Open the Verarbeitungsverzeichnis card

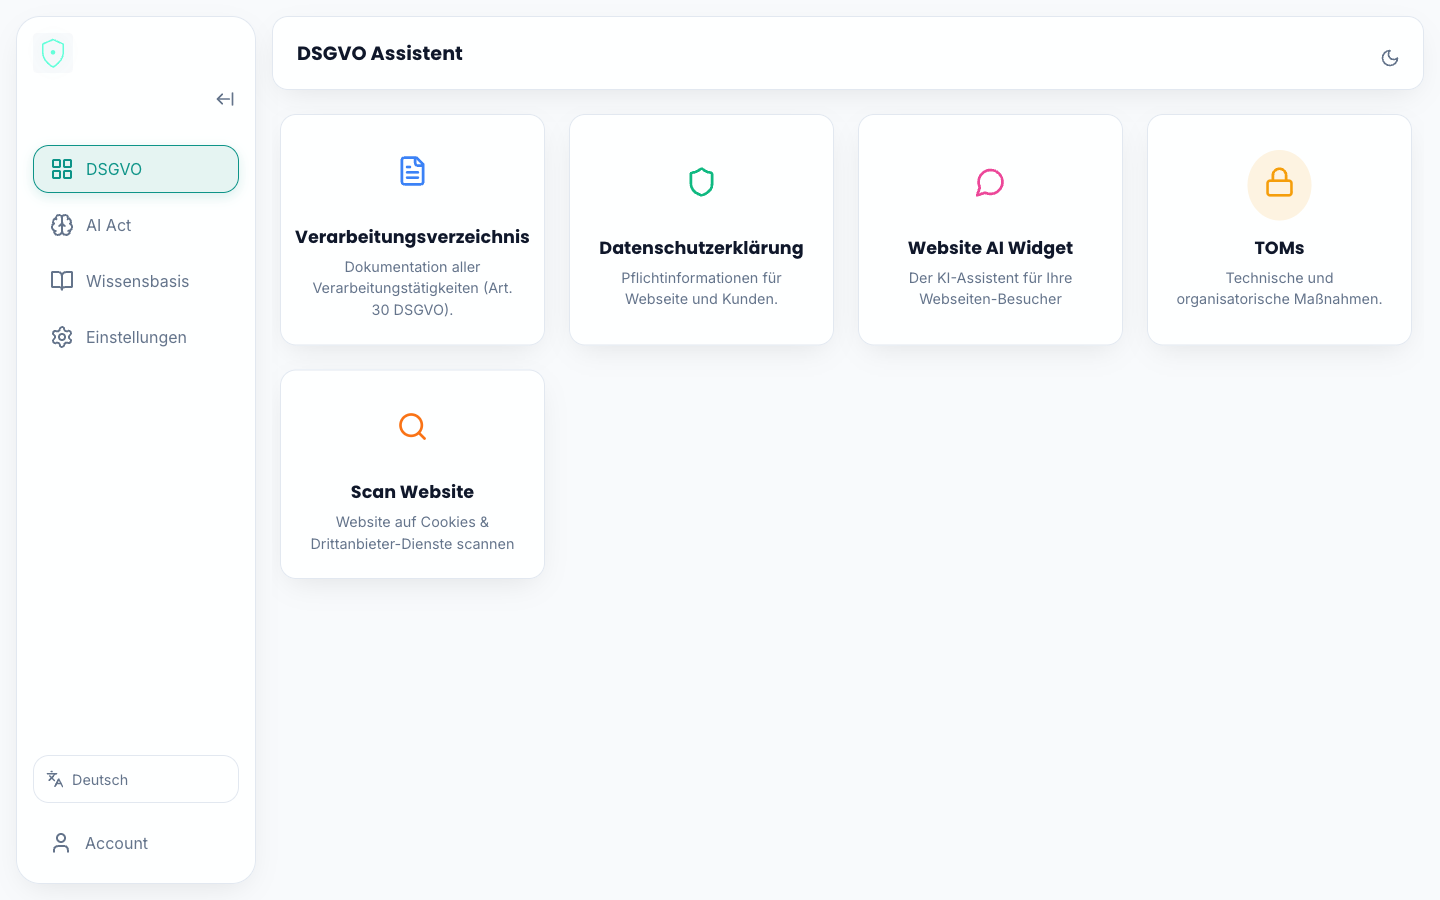(412, 228)
